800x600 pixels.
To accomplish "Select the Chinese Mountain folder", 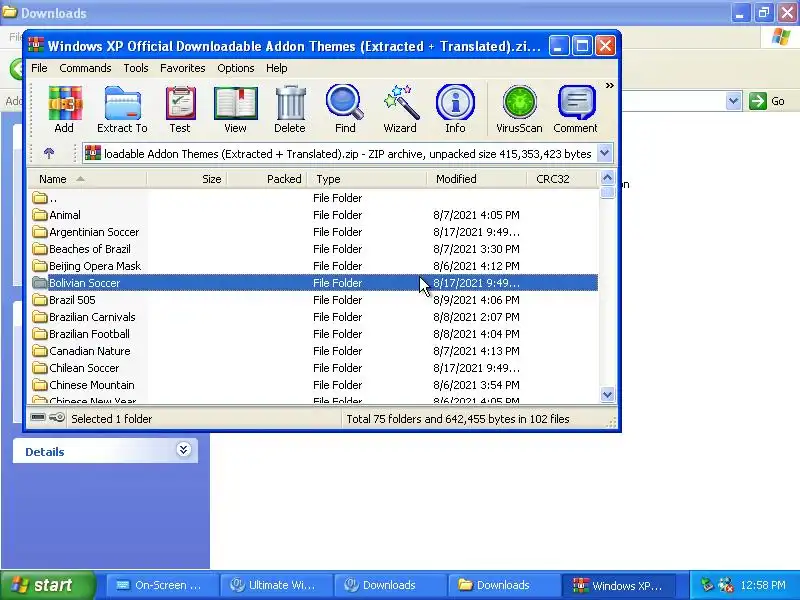I will point(314,385).
